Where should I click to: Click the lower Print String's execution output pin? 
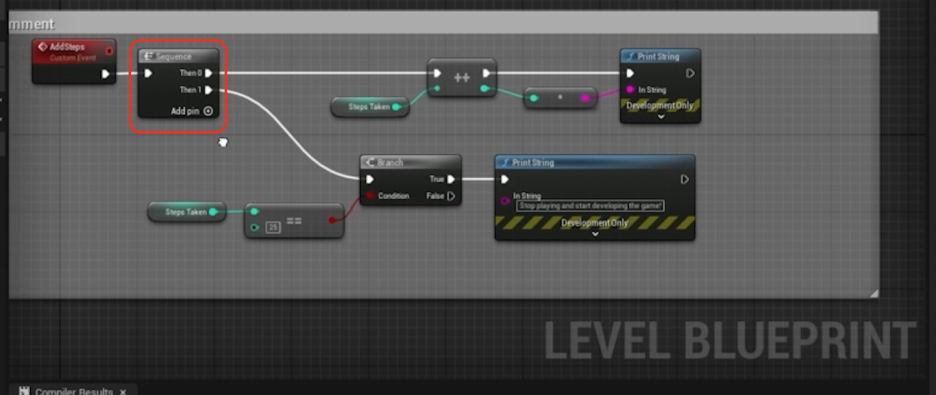pyautogui.click(x=685, y=179)
